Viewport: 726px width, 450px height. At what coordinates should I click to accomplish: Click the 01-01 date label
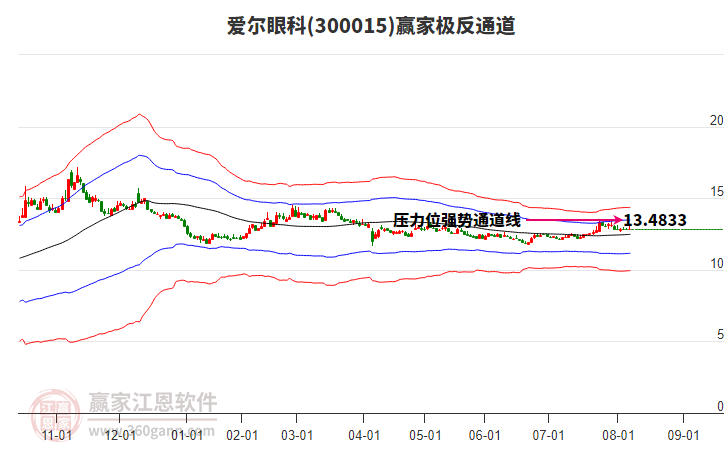point(187,436)
